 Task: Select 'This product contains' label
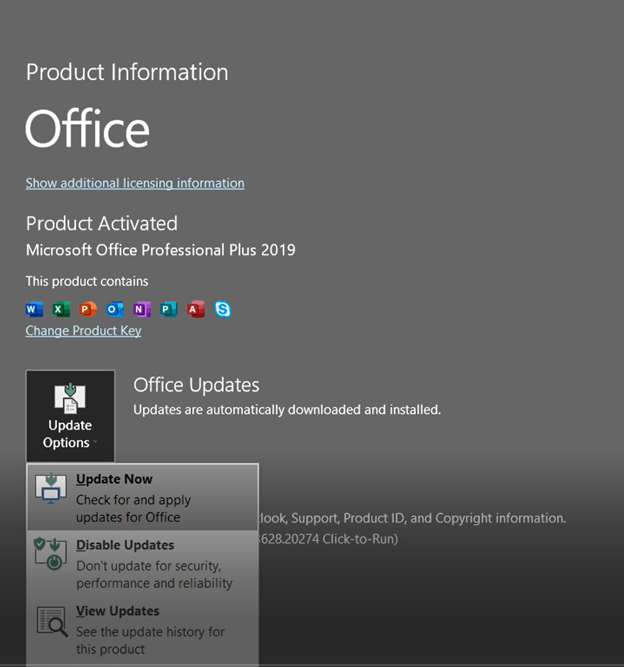click(87, 281)
